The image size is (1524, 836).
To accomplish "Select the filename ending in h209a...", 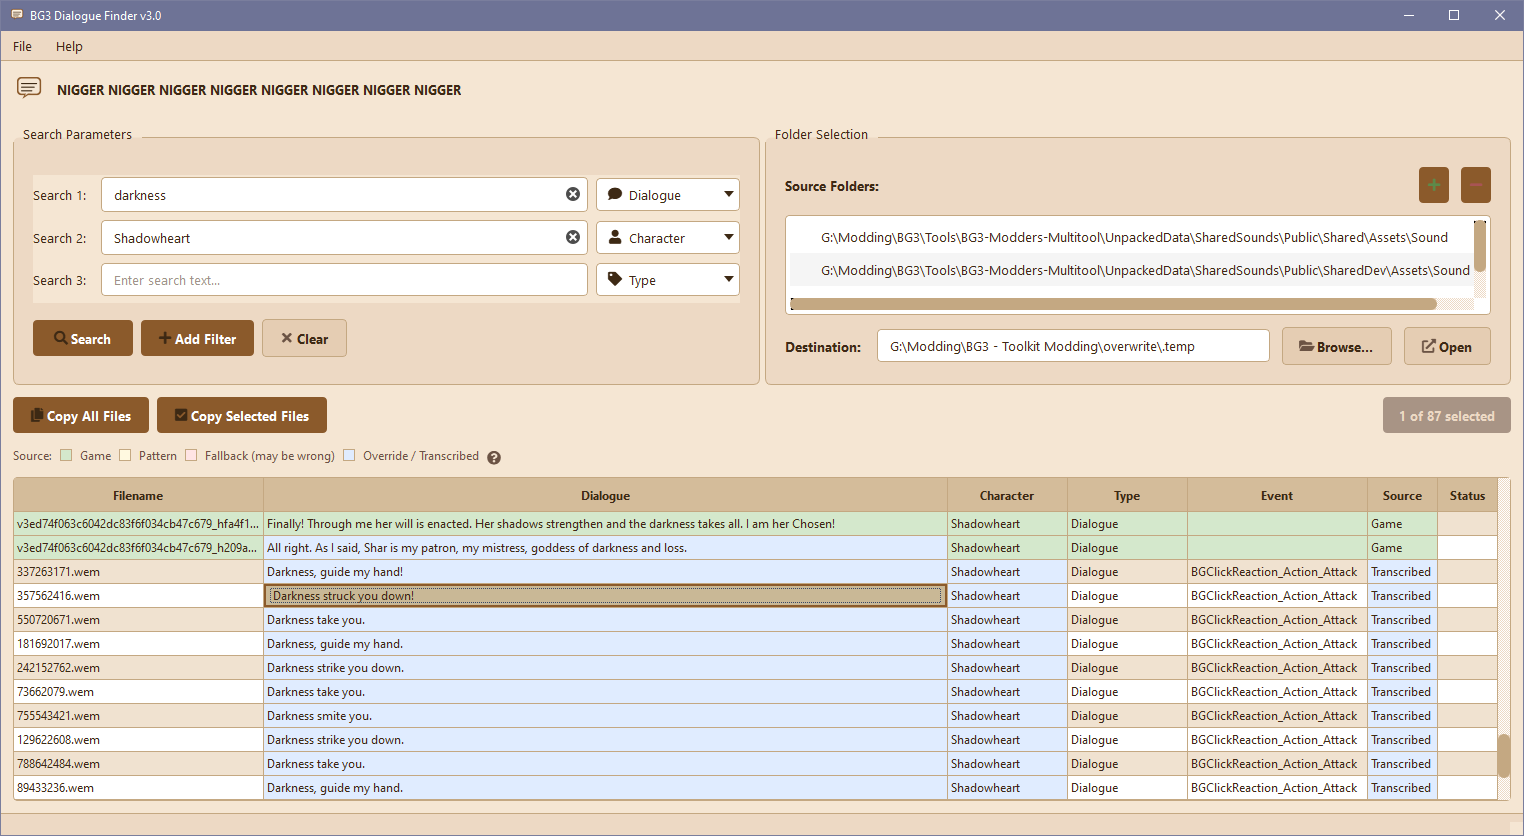I will [138, 547].
